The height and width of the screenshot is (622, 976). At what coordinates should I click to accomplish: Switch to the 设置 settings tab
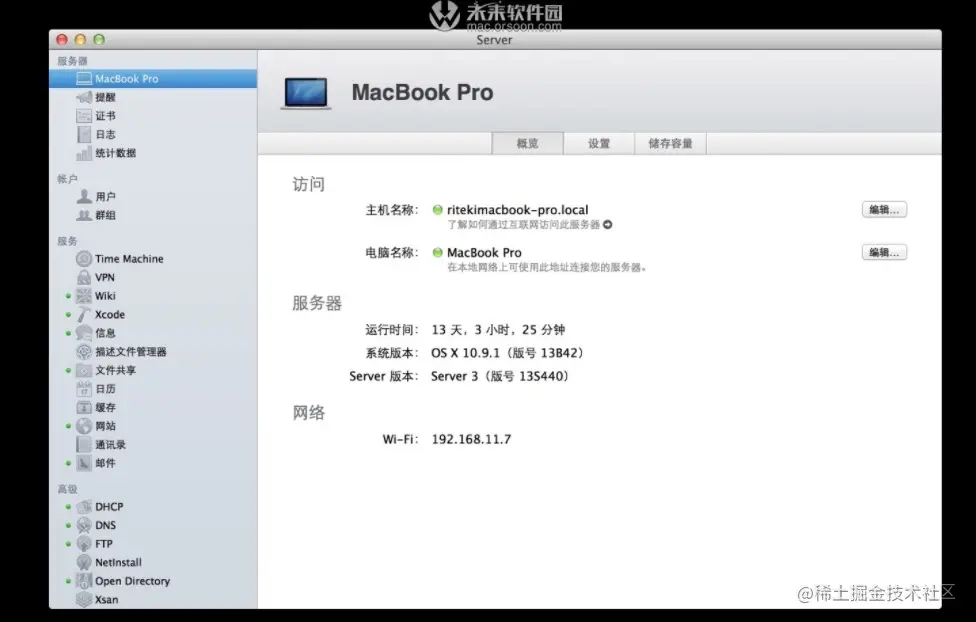[x=599, y=143]
